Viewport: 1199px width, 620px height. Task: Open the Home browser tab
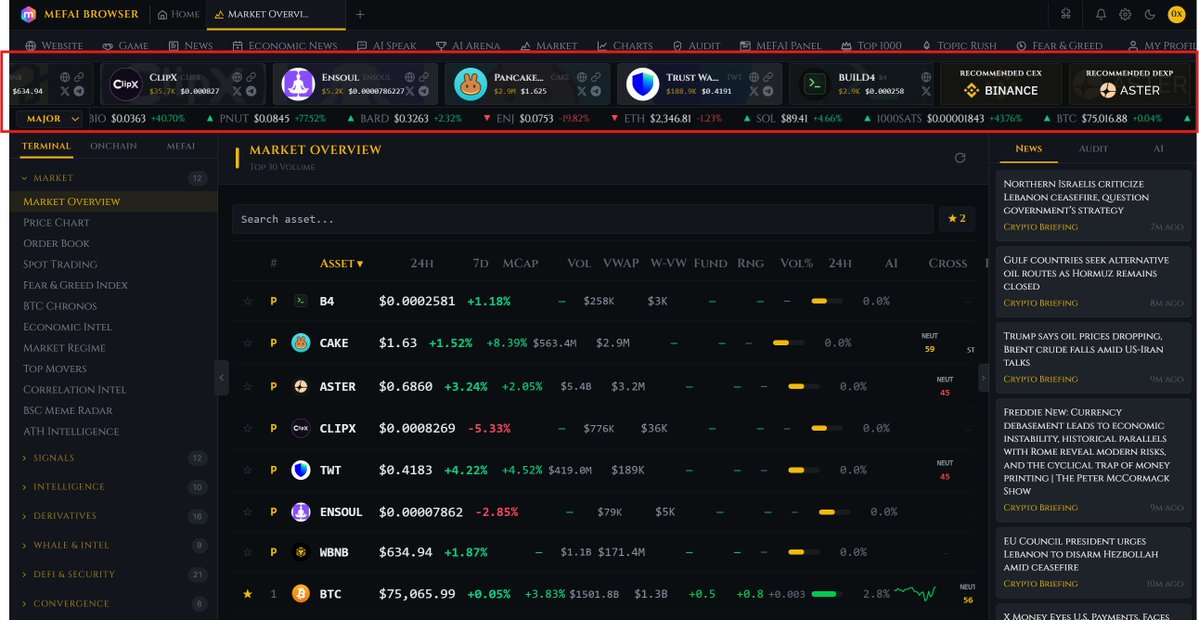(x=179, y=15)
